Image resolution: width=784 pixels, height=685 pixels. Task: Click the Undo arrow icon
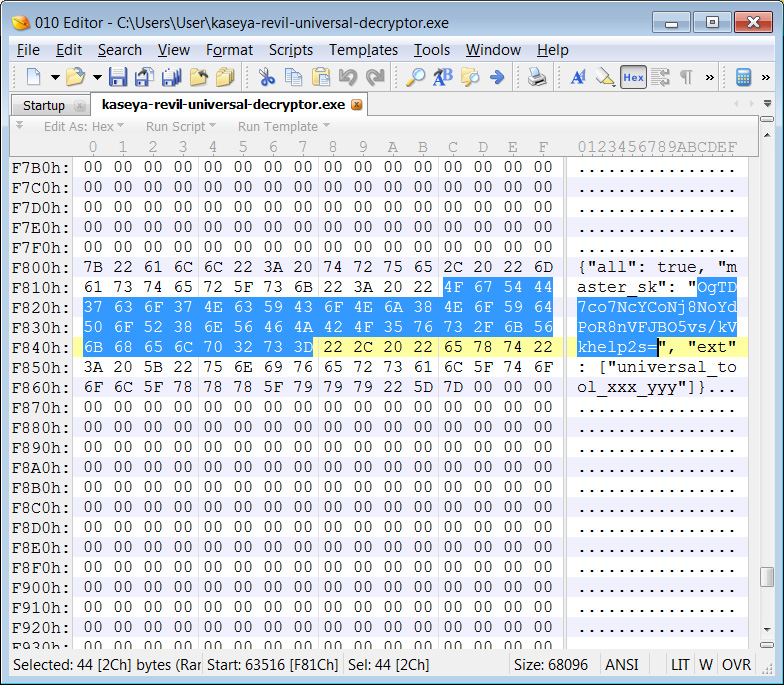pyautogui.click(x=348, y=77)
